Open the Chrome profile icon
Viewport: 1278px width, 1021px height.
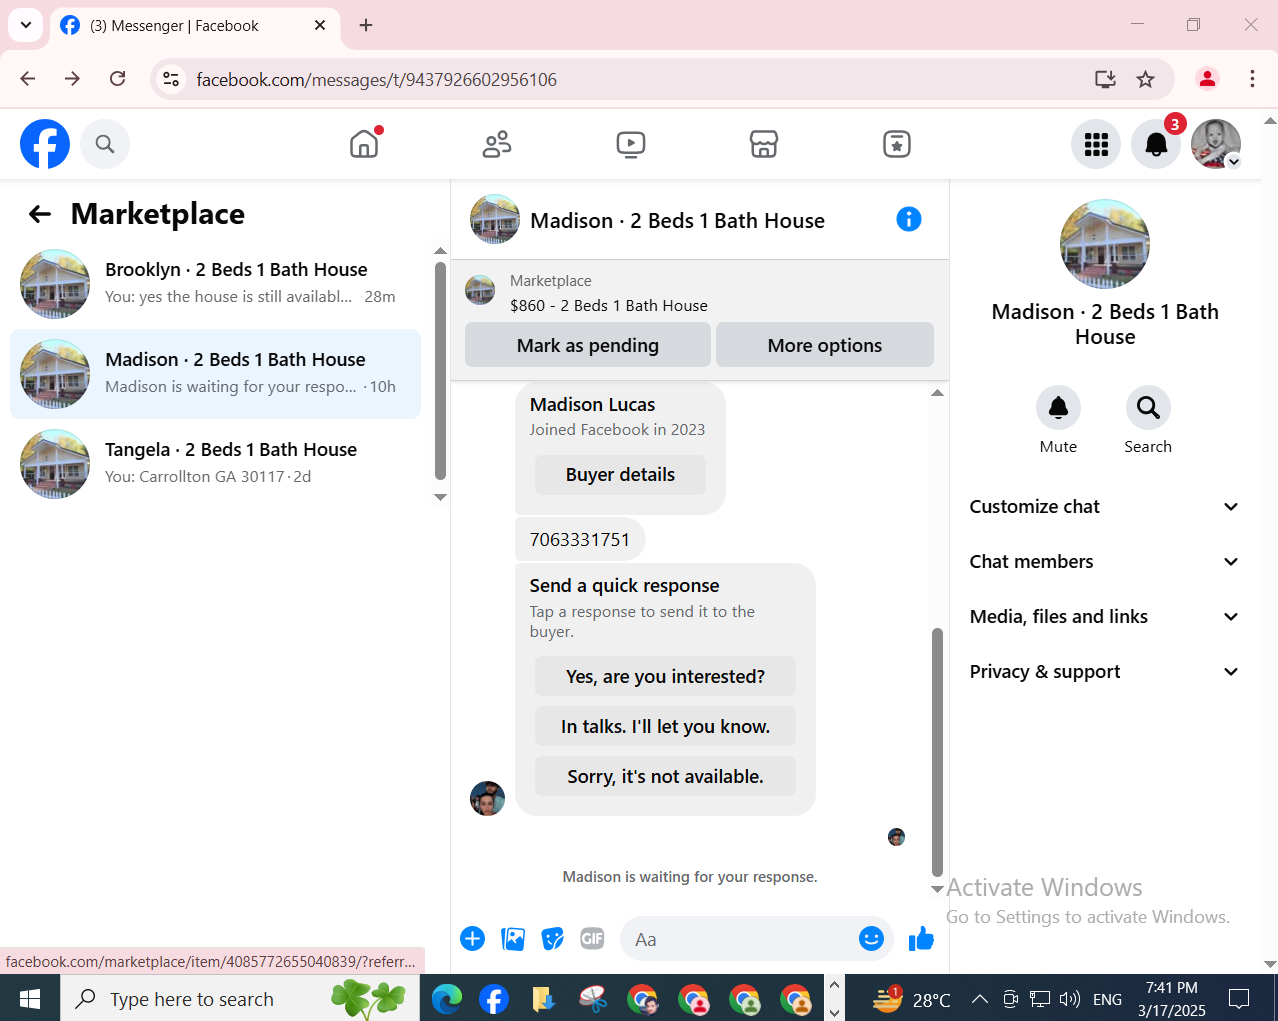tap(1207, 79)
